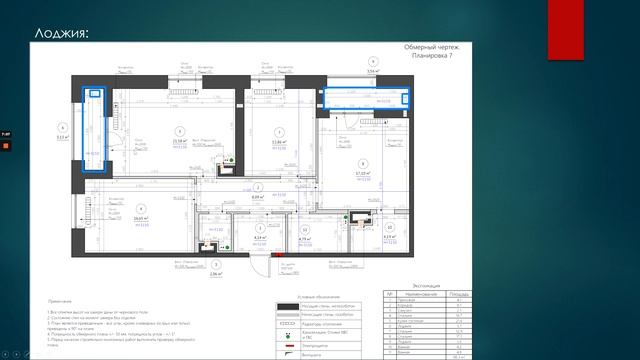The width and height of the screenshot is (640, 360).
Task: Click room number 3 circle below entrance door
Action: (x=216, y=265)
